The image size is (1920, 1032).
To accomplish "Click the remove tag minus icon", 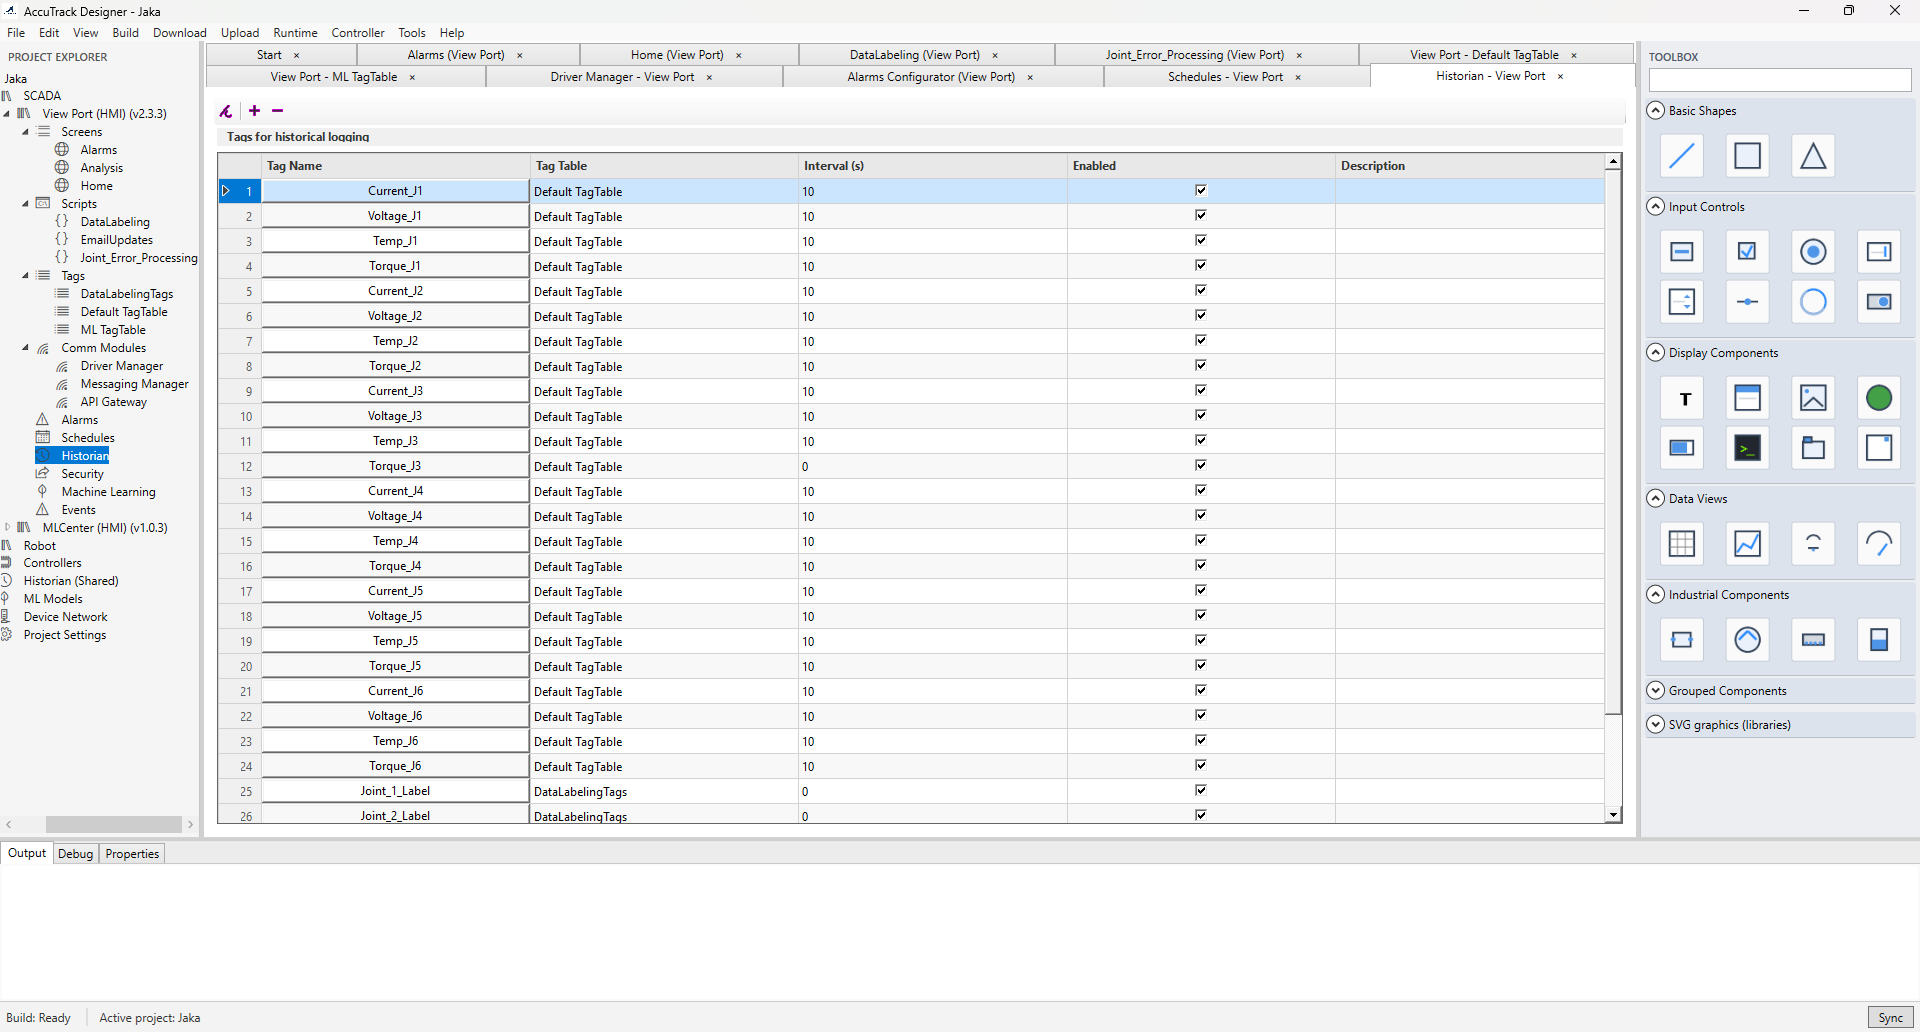I will (x=278, y=111).
